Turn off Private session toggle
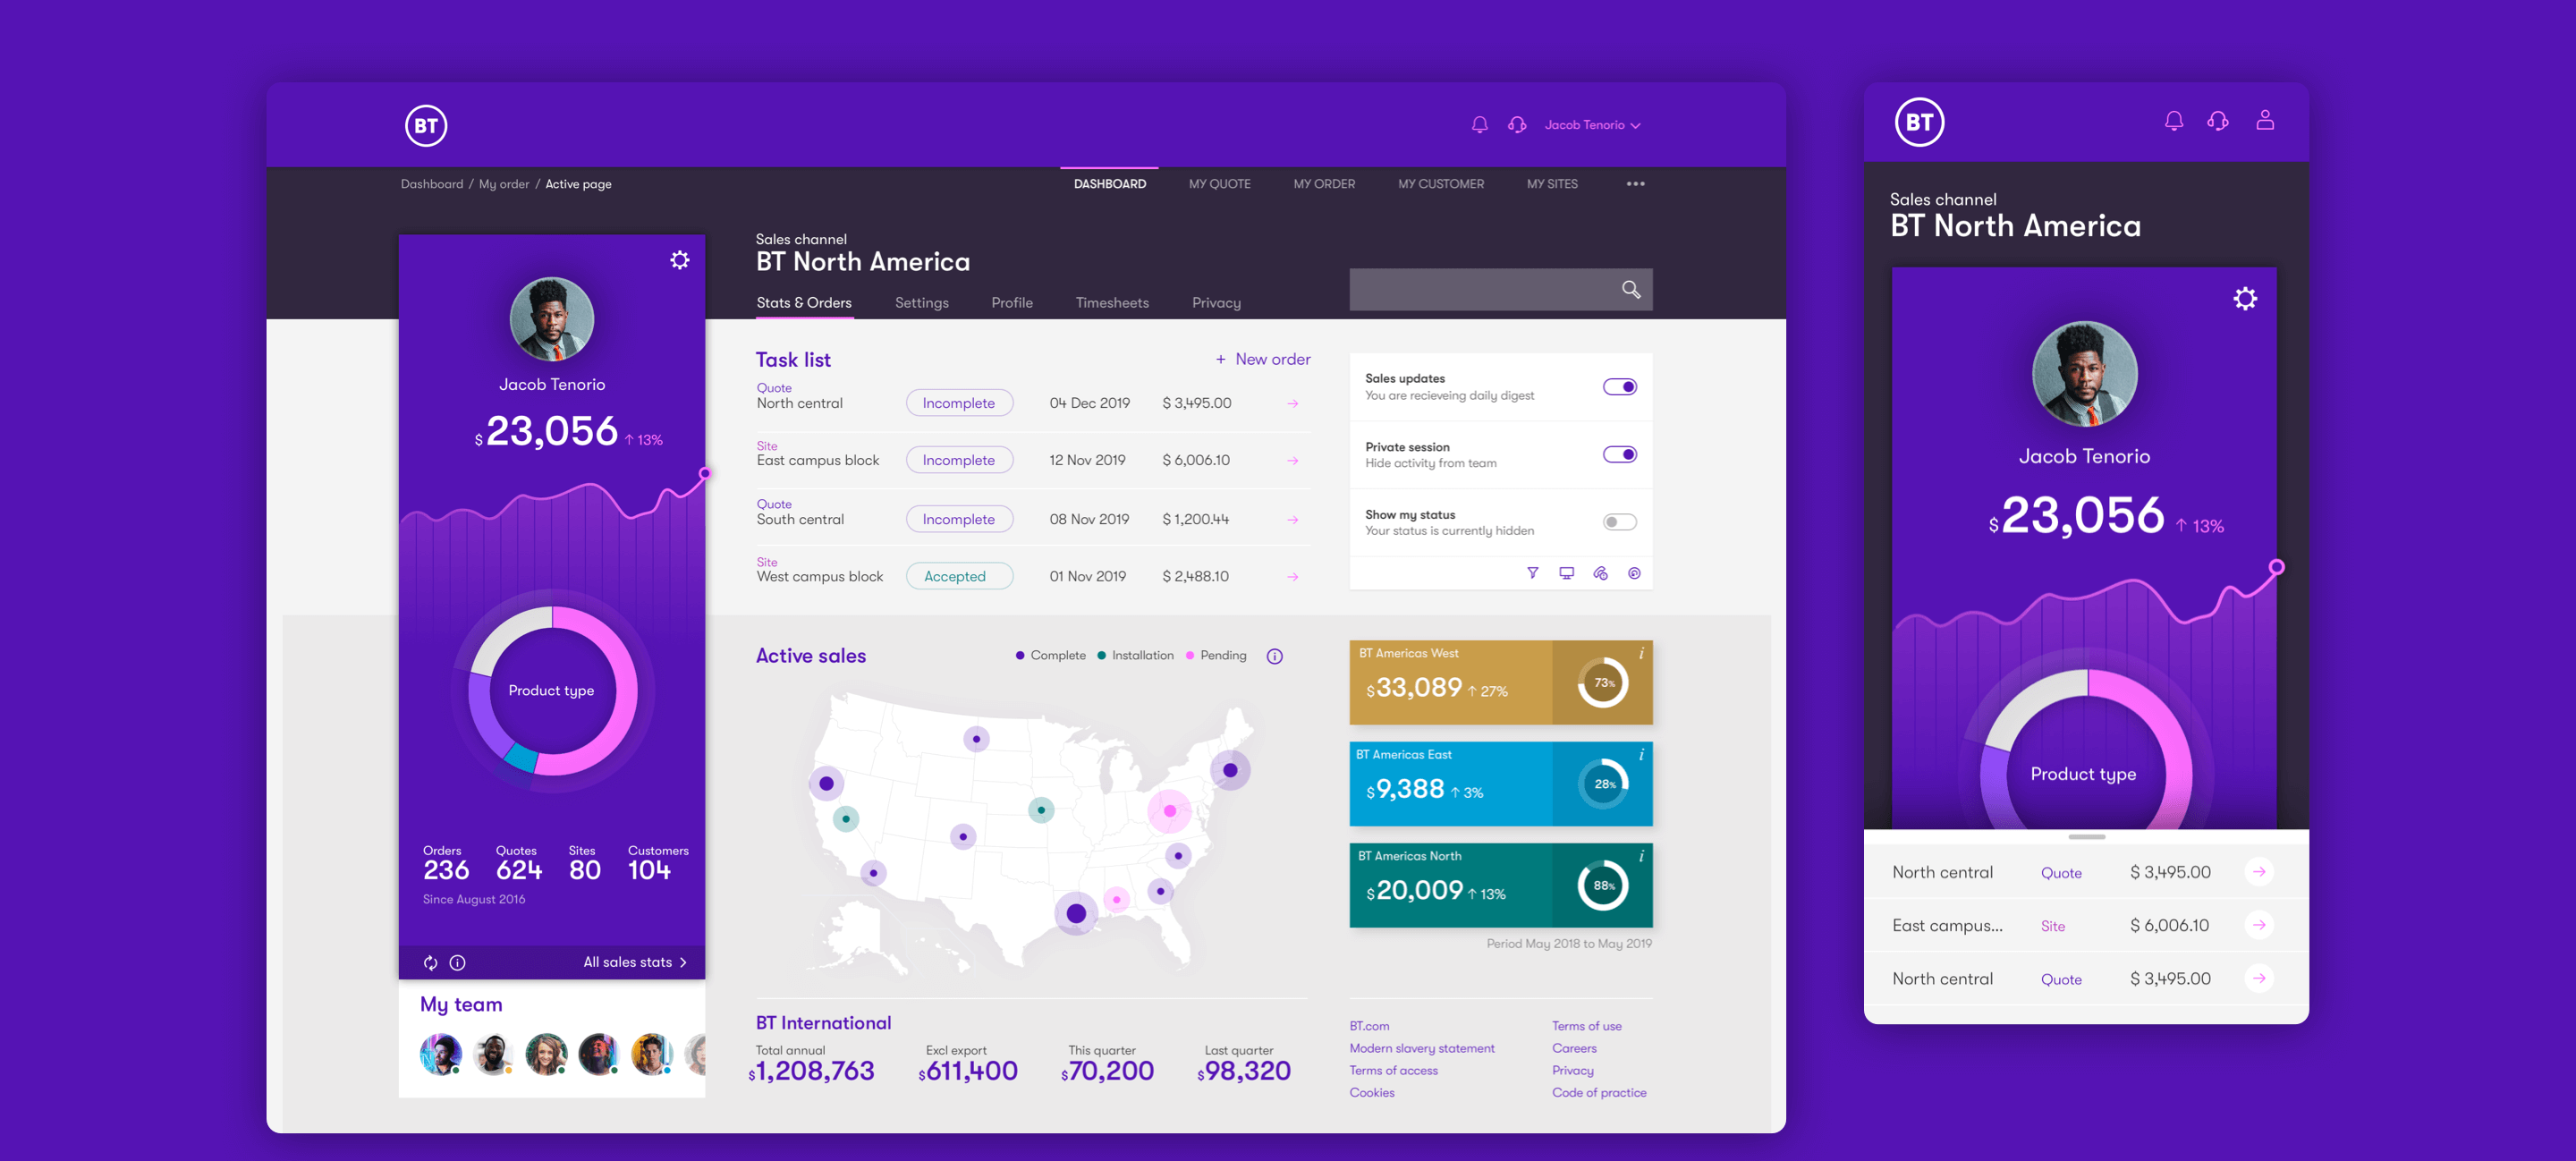The width and height of the screenshot is (2576, 1161). pos(1619,455)
